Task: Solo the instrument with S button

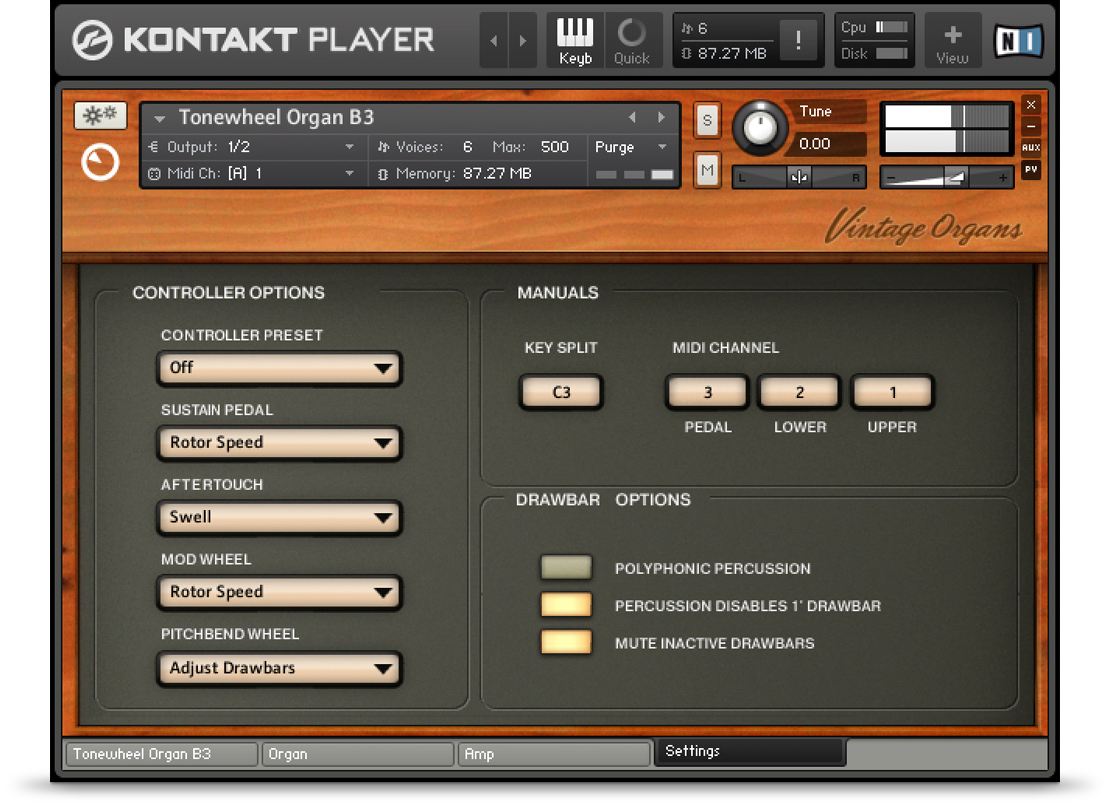Action: click(707, 120)
